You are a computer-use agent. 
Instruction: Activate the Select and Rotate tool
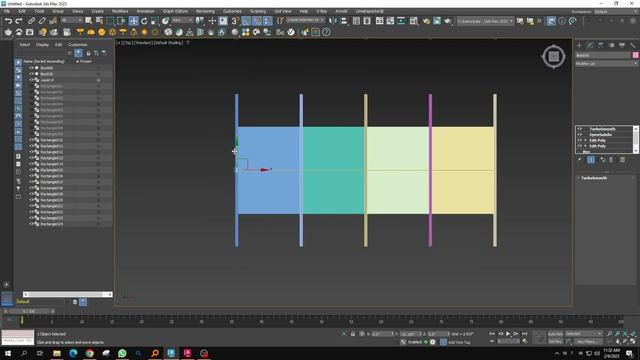click(x=144, y=21)
